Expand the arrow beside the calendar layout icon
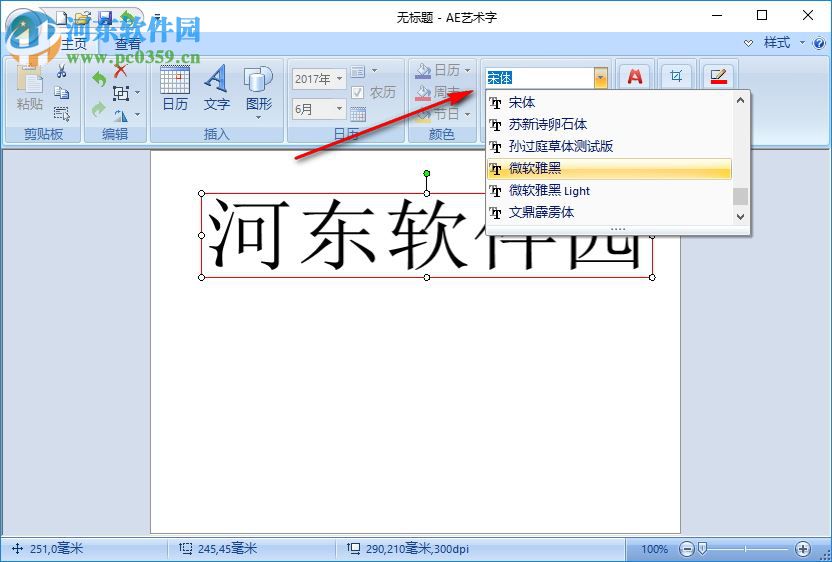The image size is (832, 562). [x=375, y=71]
